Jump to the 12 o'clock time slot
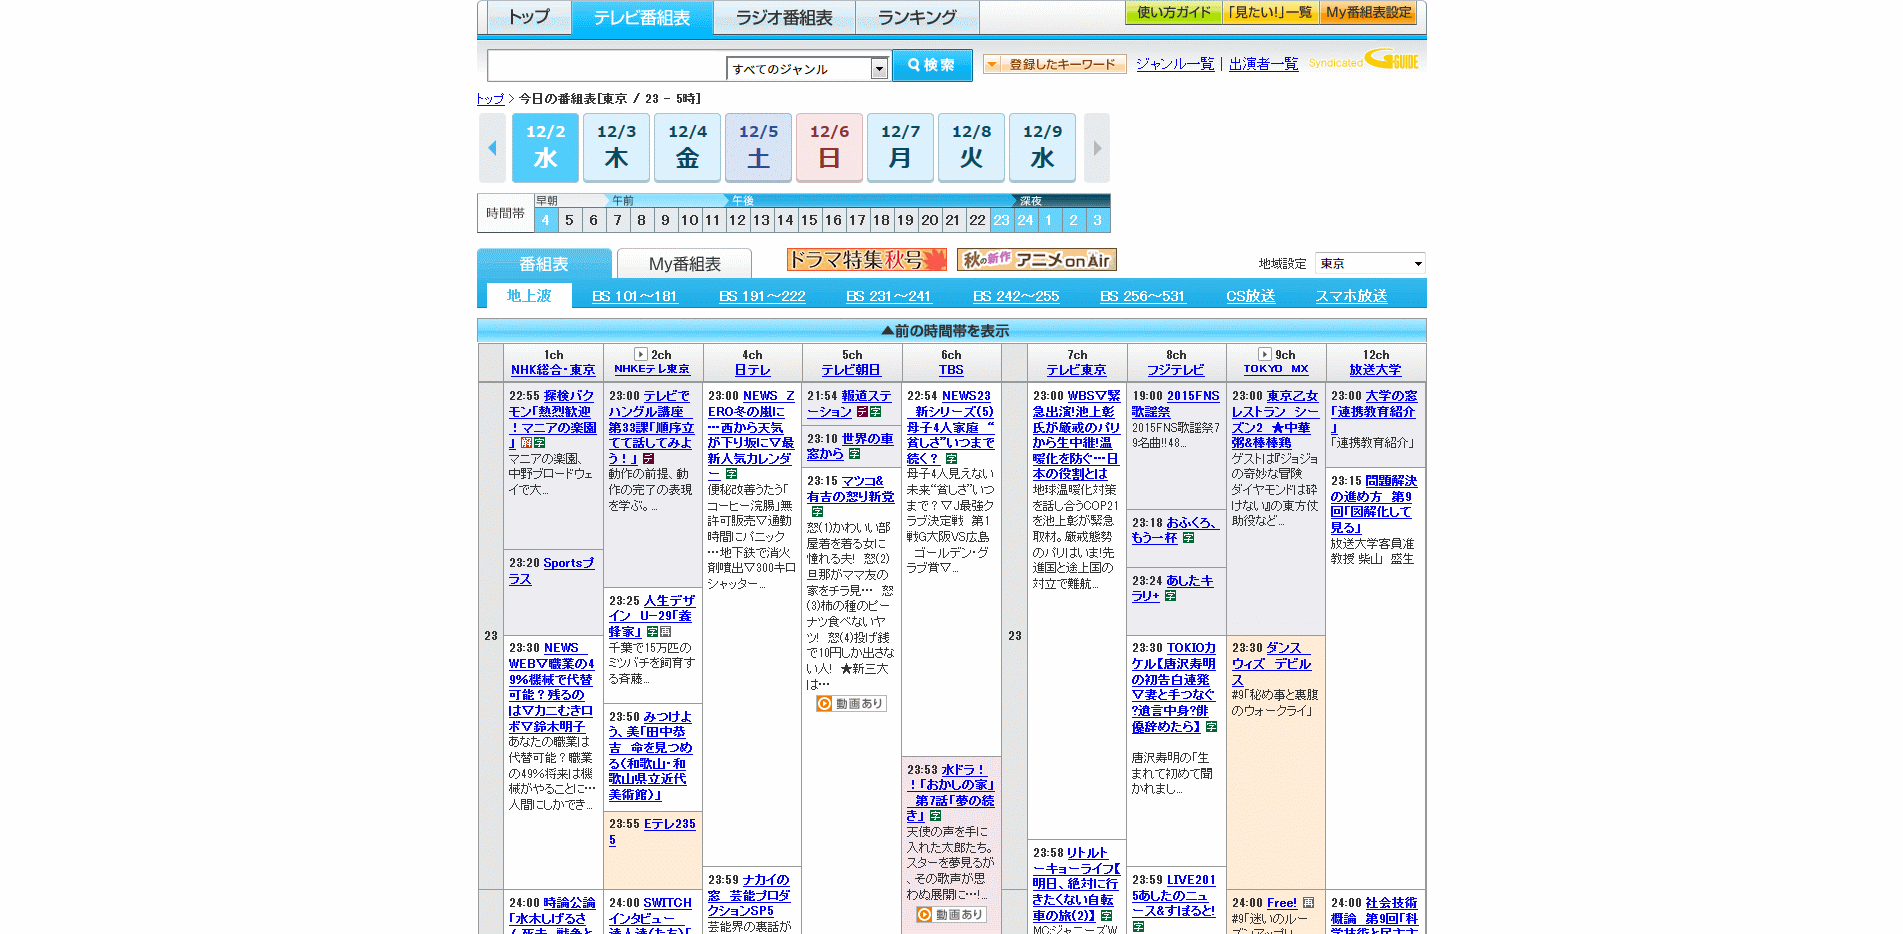The width and height of the screenshot is (1903, 934). tap(737, 220)
